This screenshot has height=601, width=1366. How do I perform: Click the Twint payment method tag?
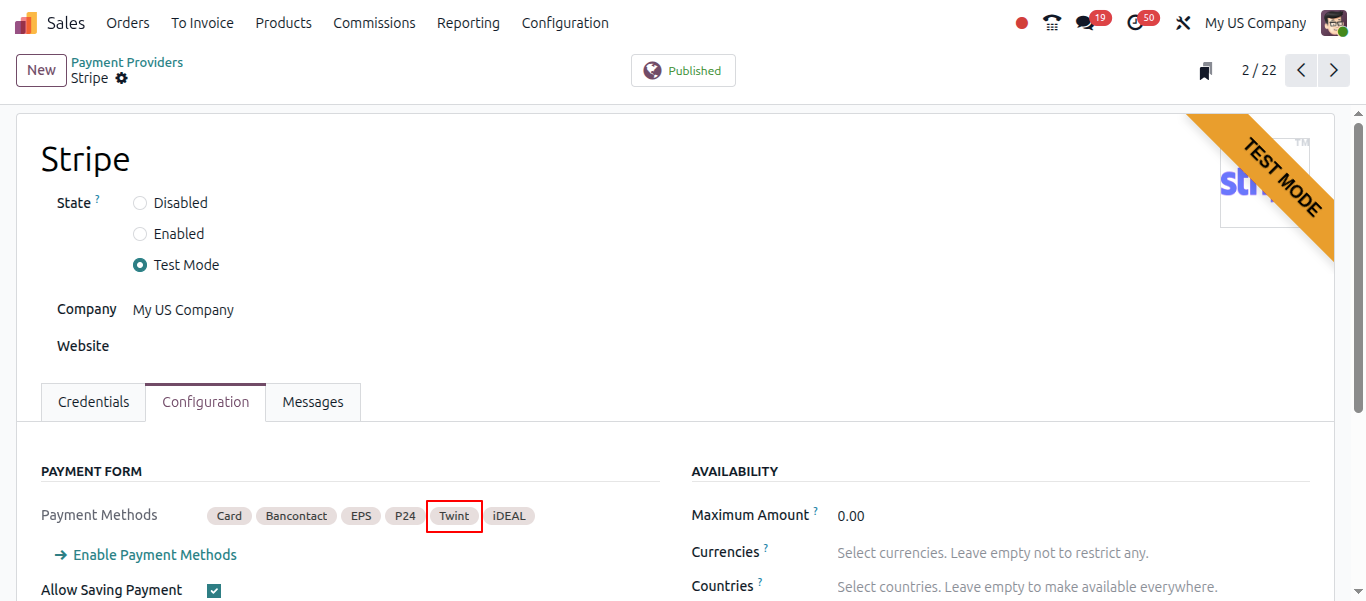(454, 516)
